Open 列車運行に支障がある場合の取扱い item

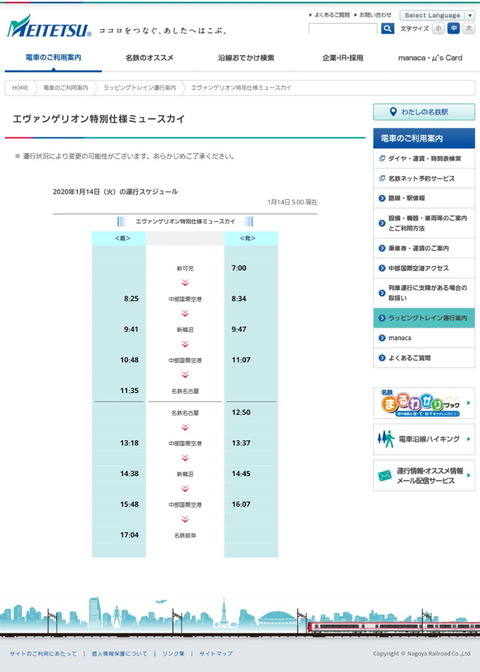click(x=424, y=293)
